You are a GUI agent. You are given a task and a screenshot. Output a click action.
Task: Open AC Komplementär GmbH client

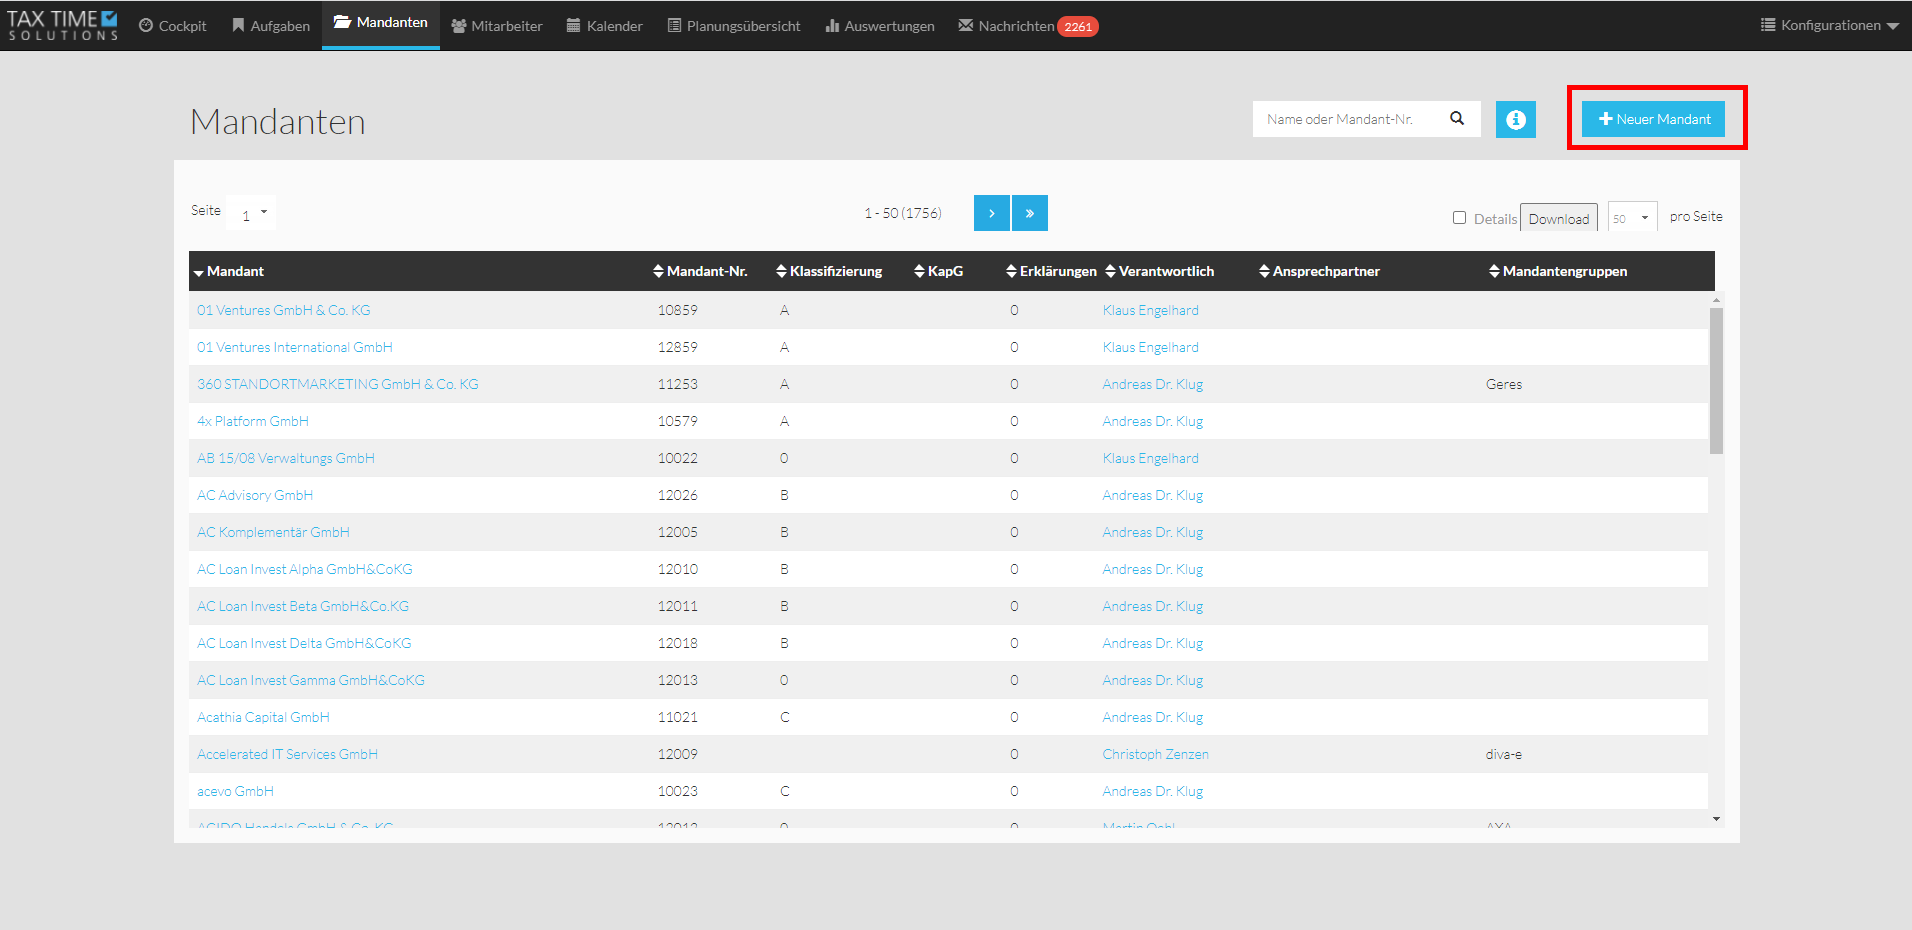[273, 532]
